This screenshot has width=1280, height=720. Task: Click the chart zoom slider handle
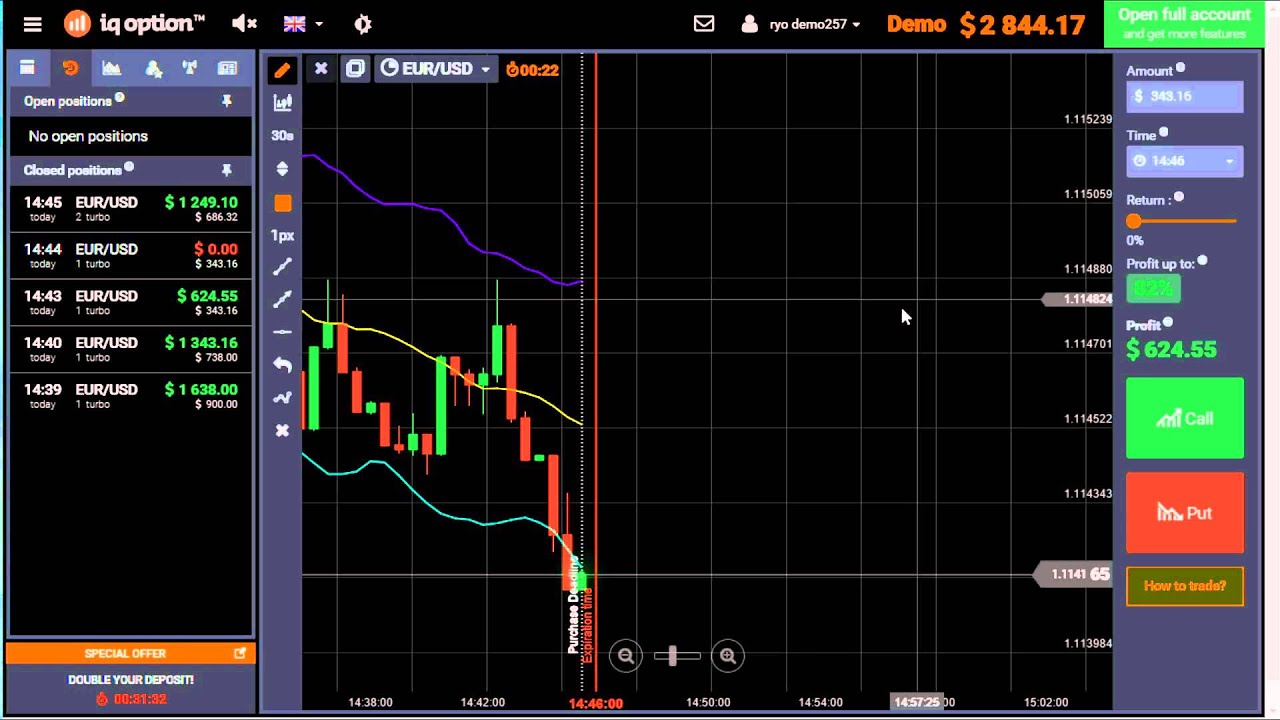click(x=672, y=656)
